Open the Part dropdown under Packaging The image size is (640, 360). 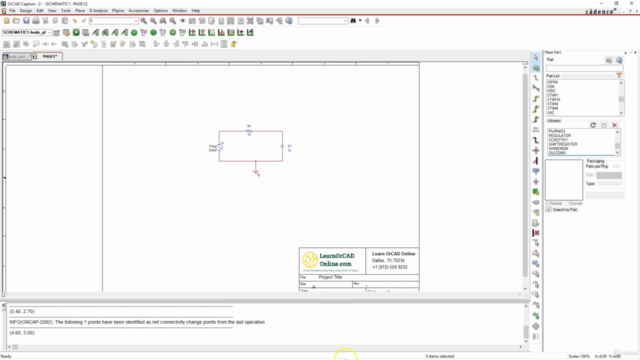tap(609, 175)
